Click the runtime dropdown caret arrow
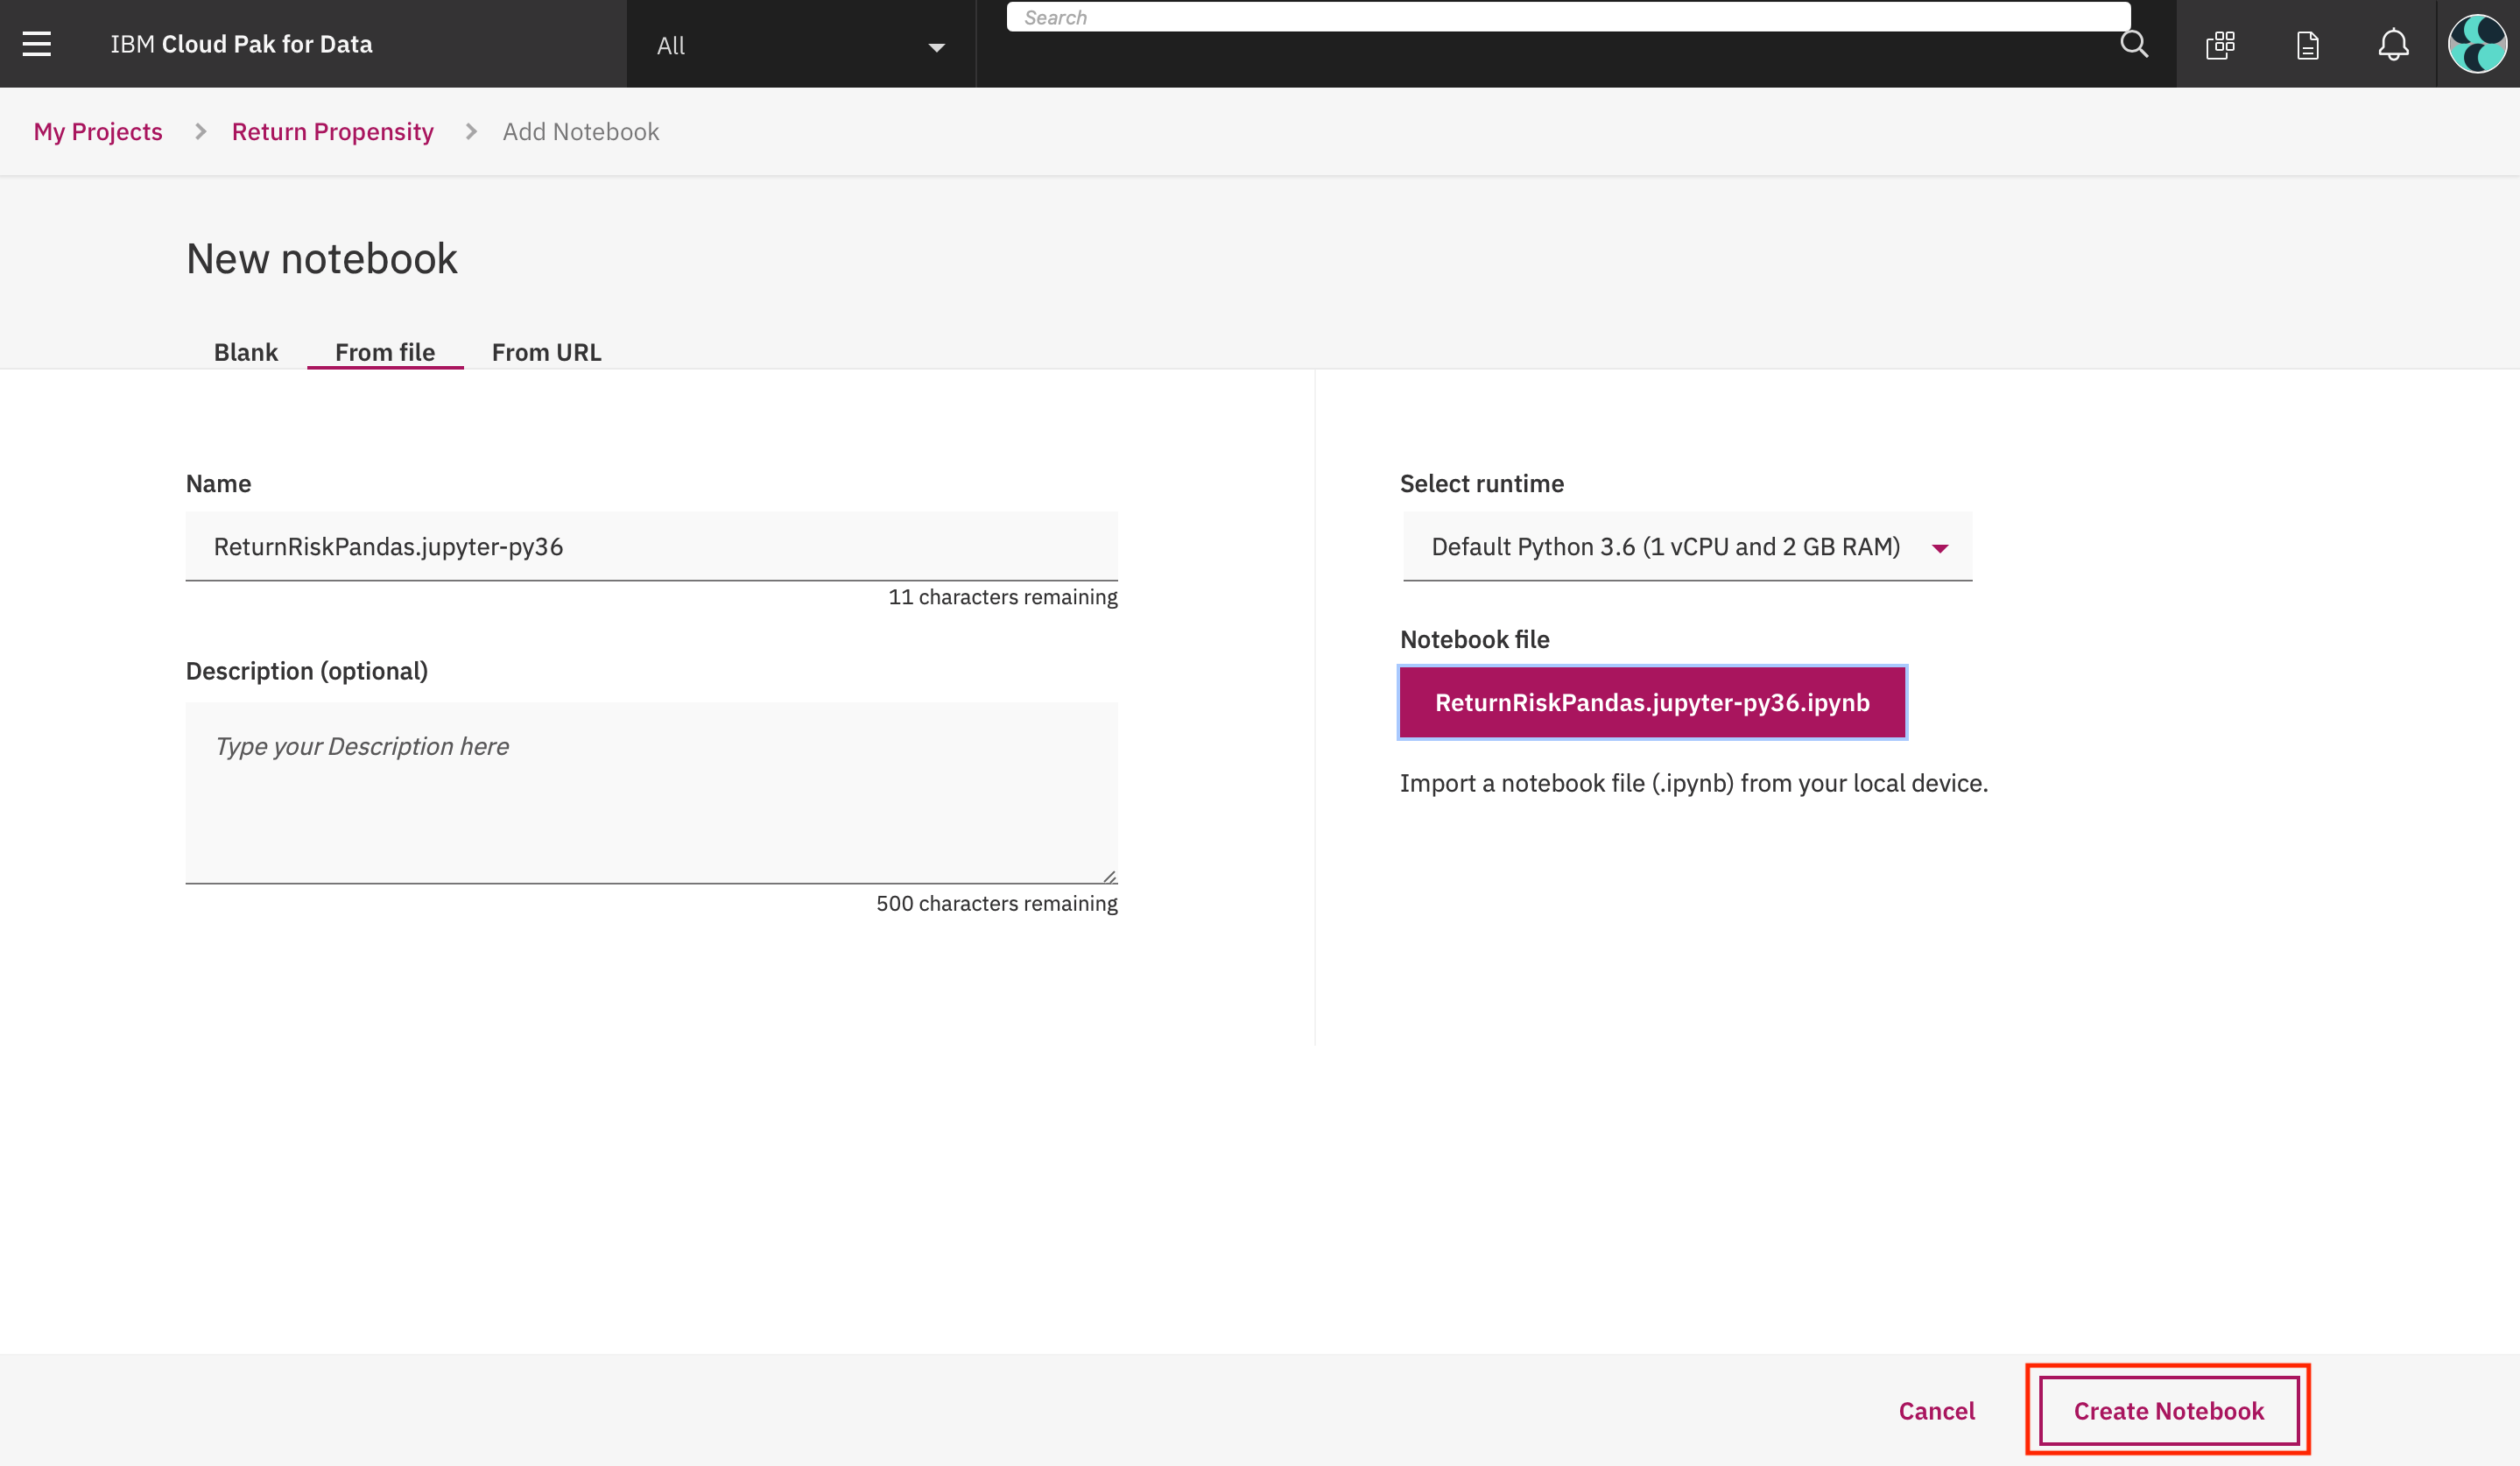Viewport: 2520px width, 1466px height. 1940,548
